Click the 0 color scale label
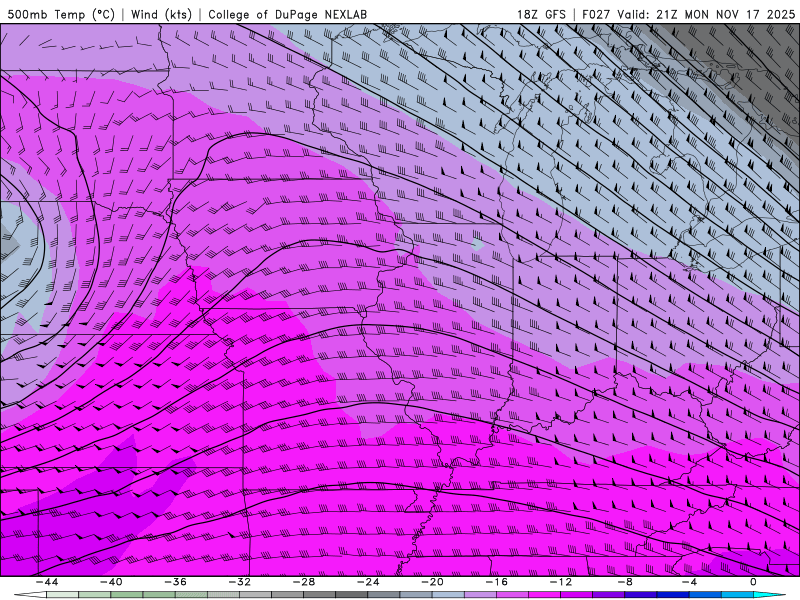 (754, 582)
